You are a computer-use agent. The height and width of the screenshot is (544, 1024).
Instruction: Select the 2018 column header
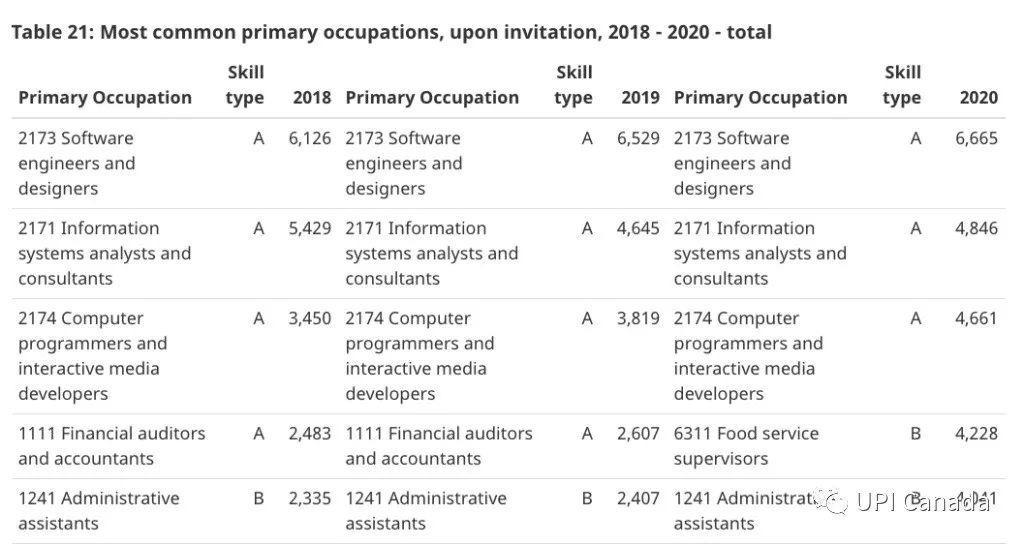point(311,97)
